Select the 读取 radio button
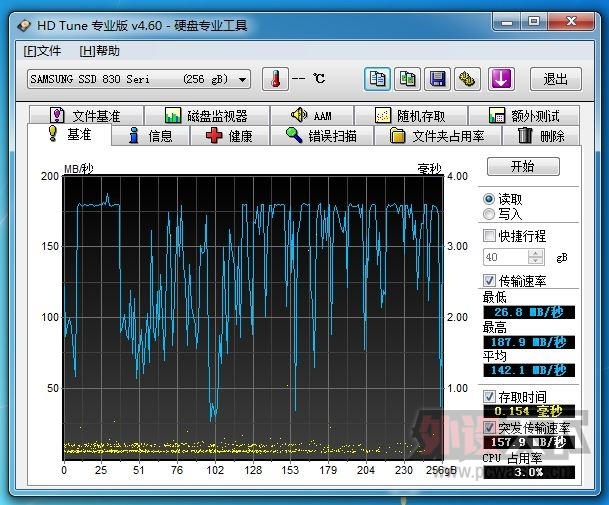The image size is (609, 505). (x=489, y=199)
